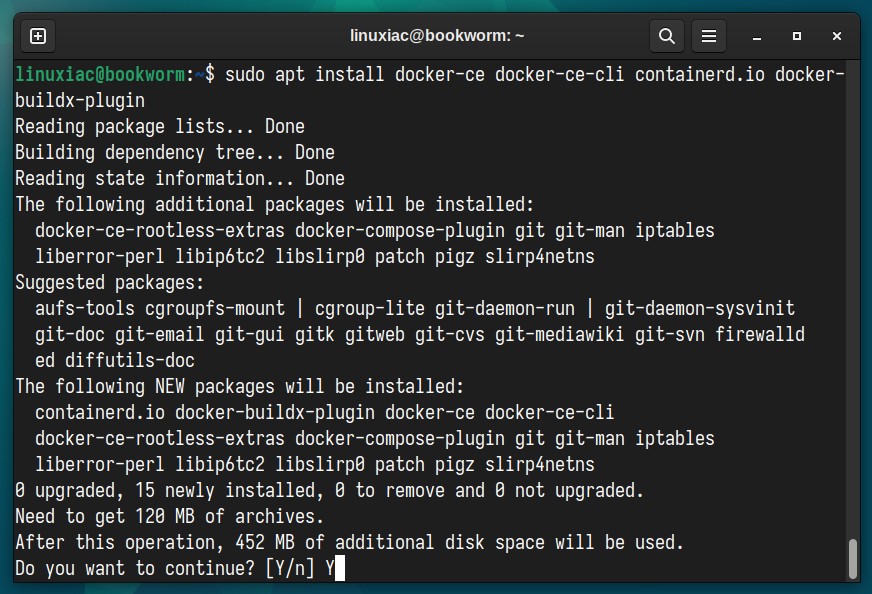Click the 'firewalld' suggested package text

(x=760, y=334)
